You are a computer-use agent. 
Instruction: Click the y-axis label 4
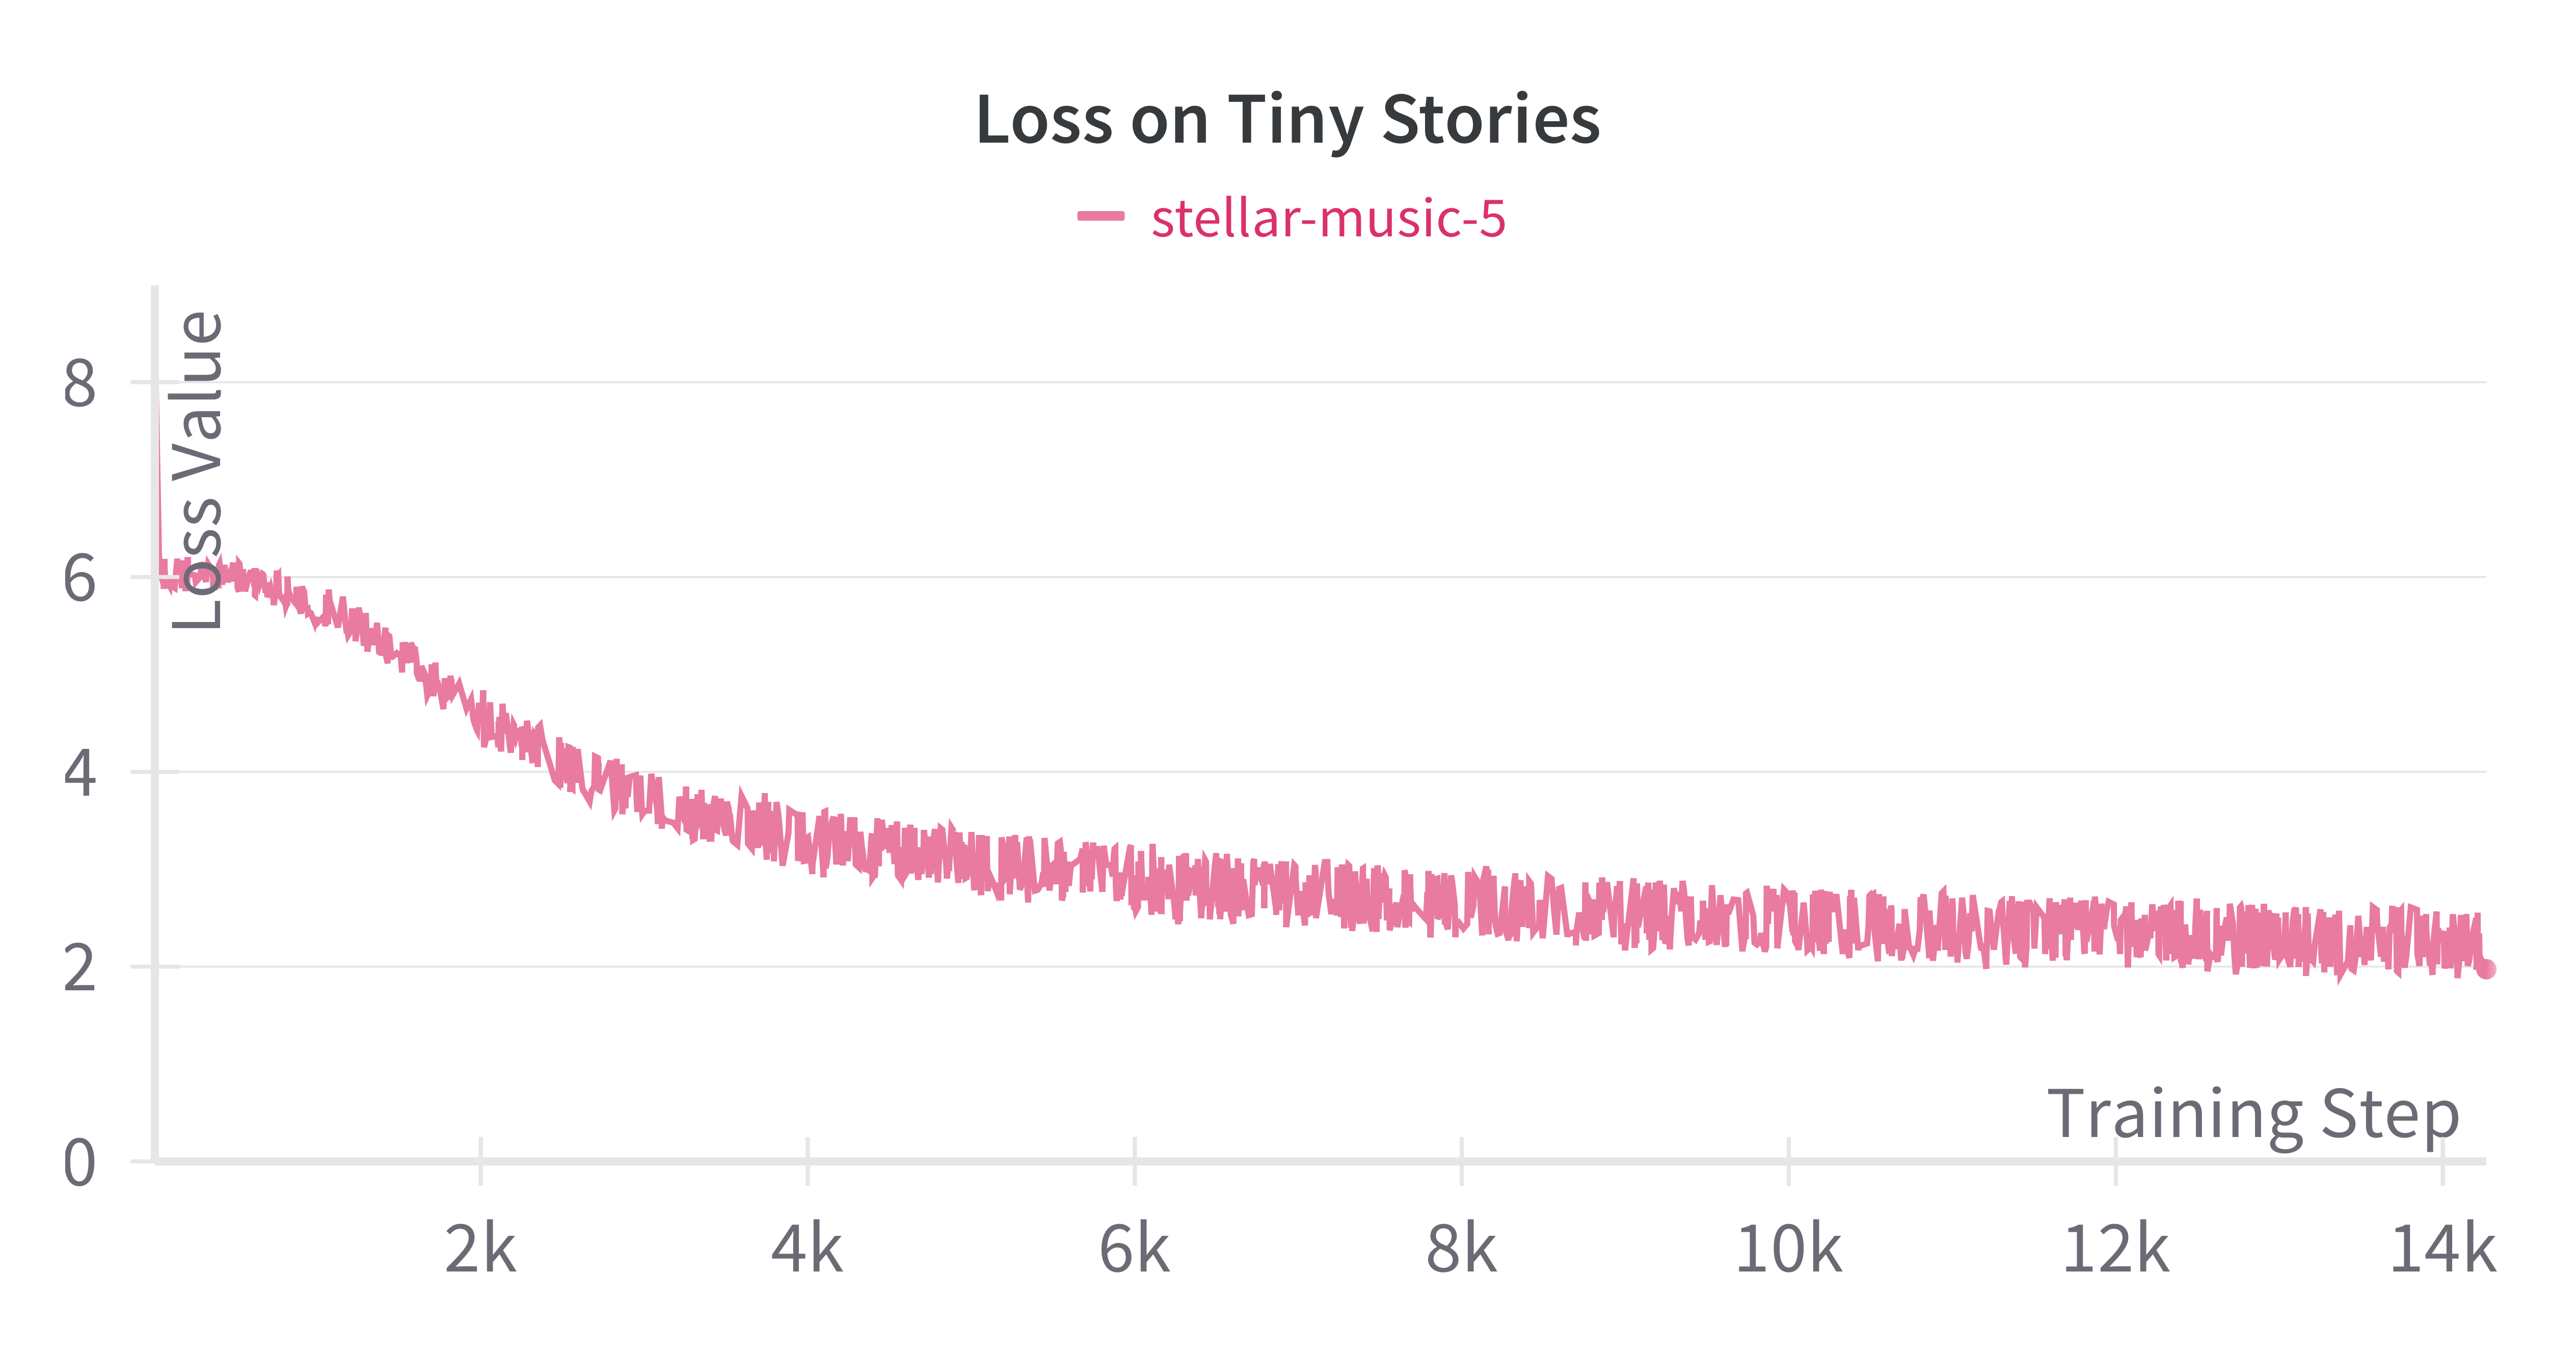coord(80,773)
